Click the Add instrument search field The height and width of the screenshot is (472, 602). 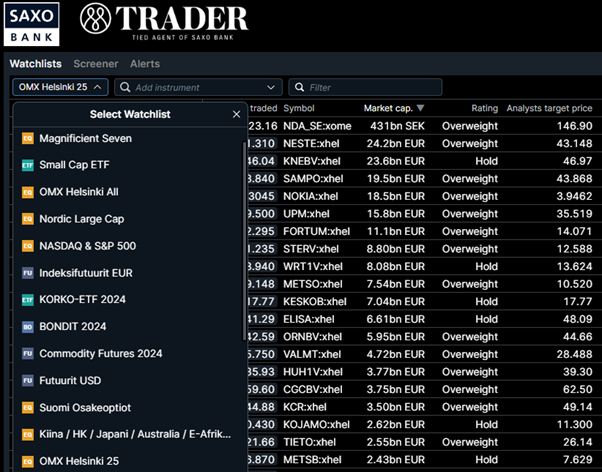(x=198, y=87)
